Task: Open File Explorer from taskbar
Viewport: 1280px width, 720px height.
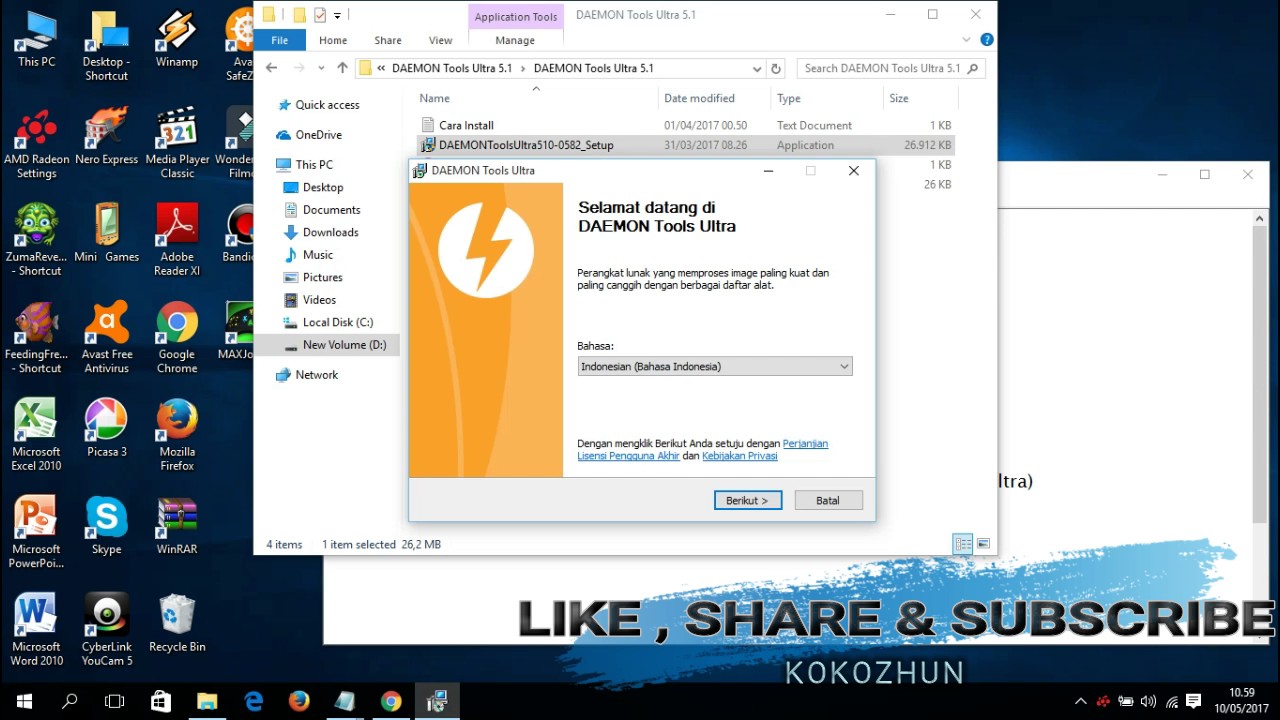Action: (x=207, y=701)
